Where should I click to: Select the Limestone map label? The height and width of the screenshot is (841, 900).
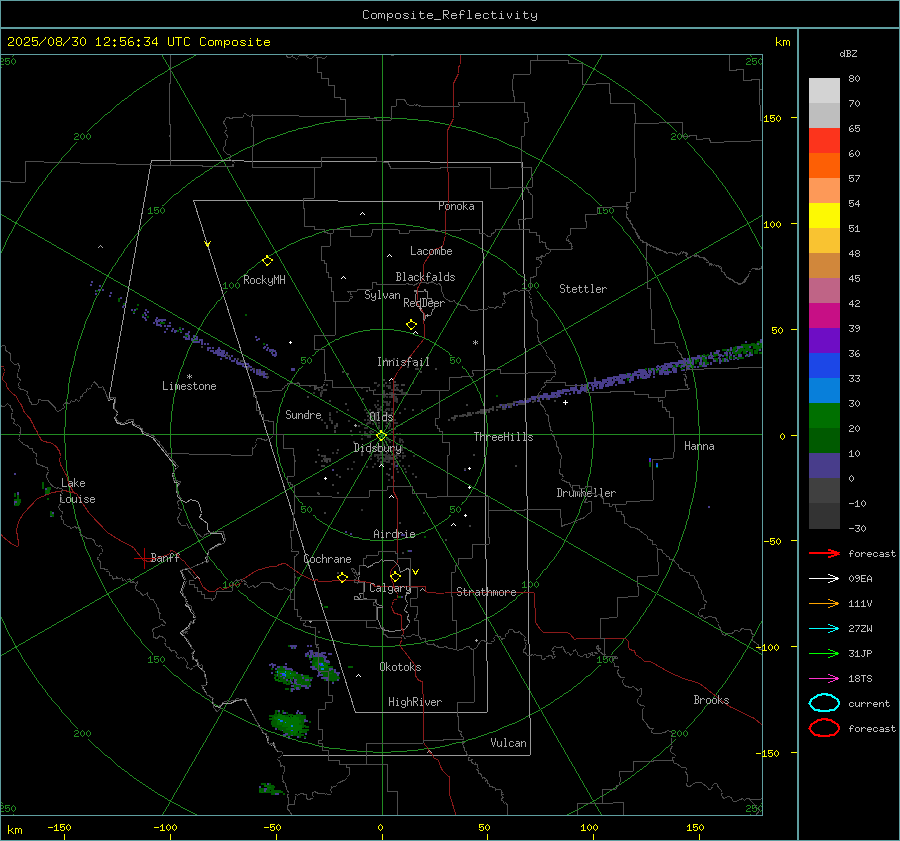point(189,386)
